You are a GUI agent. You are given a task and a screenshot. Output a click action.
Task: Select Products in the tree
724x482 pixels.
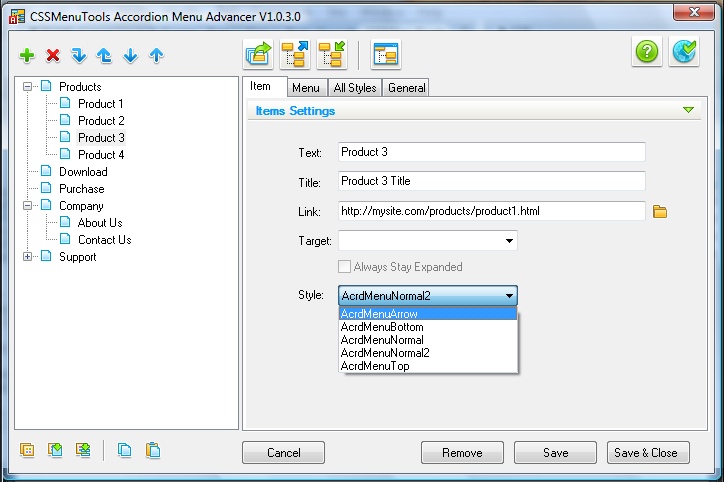pyautogui.click(x=80, y=87)
